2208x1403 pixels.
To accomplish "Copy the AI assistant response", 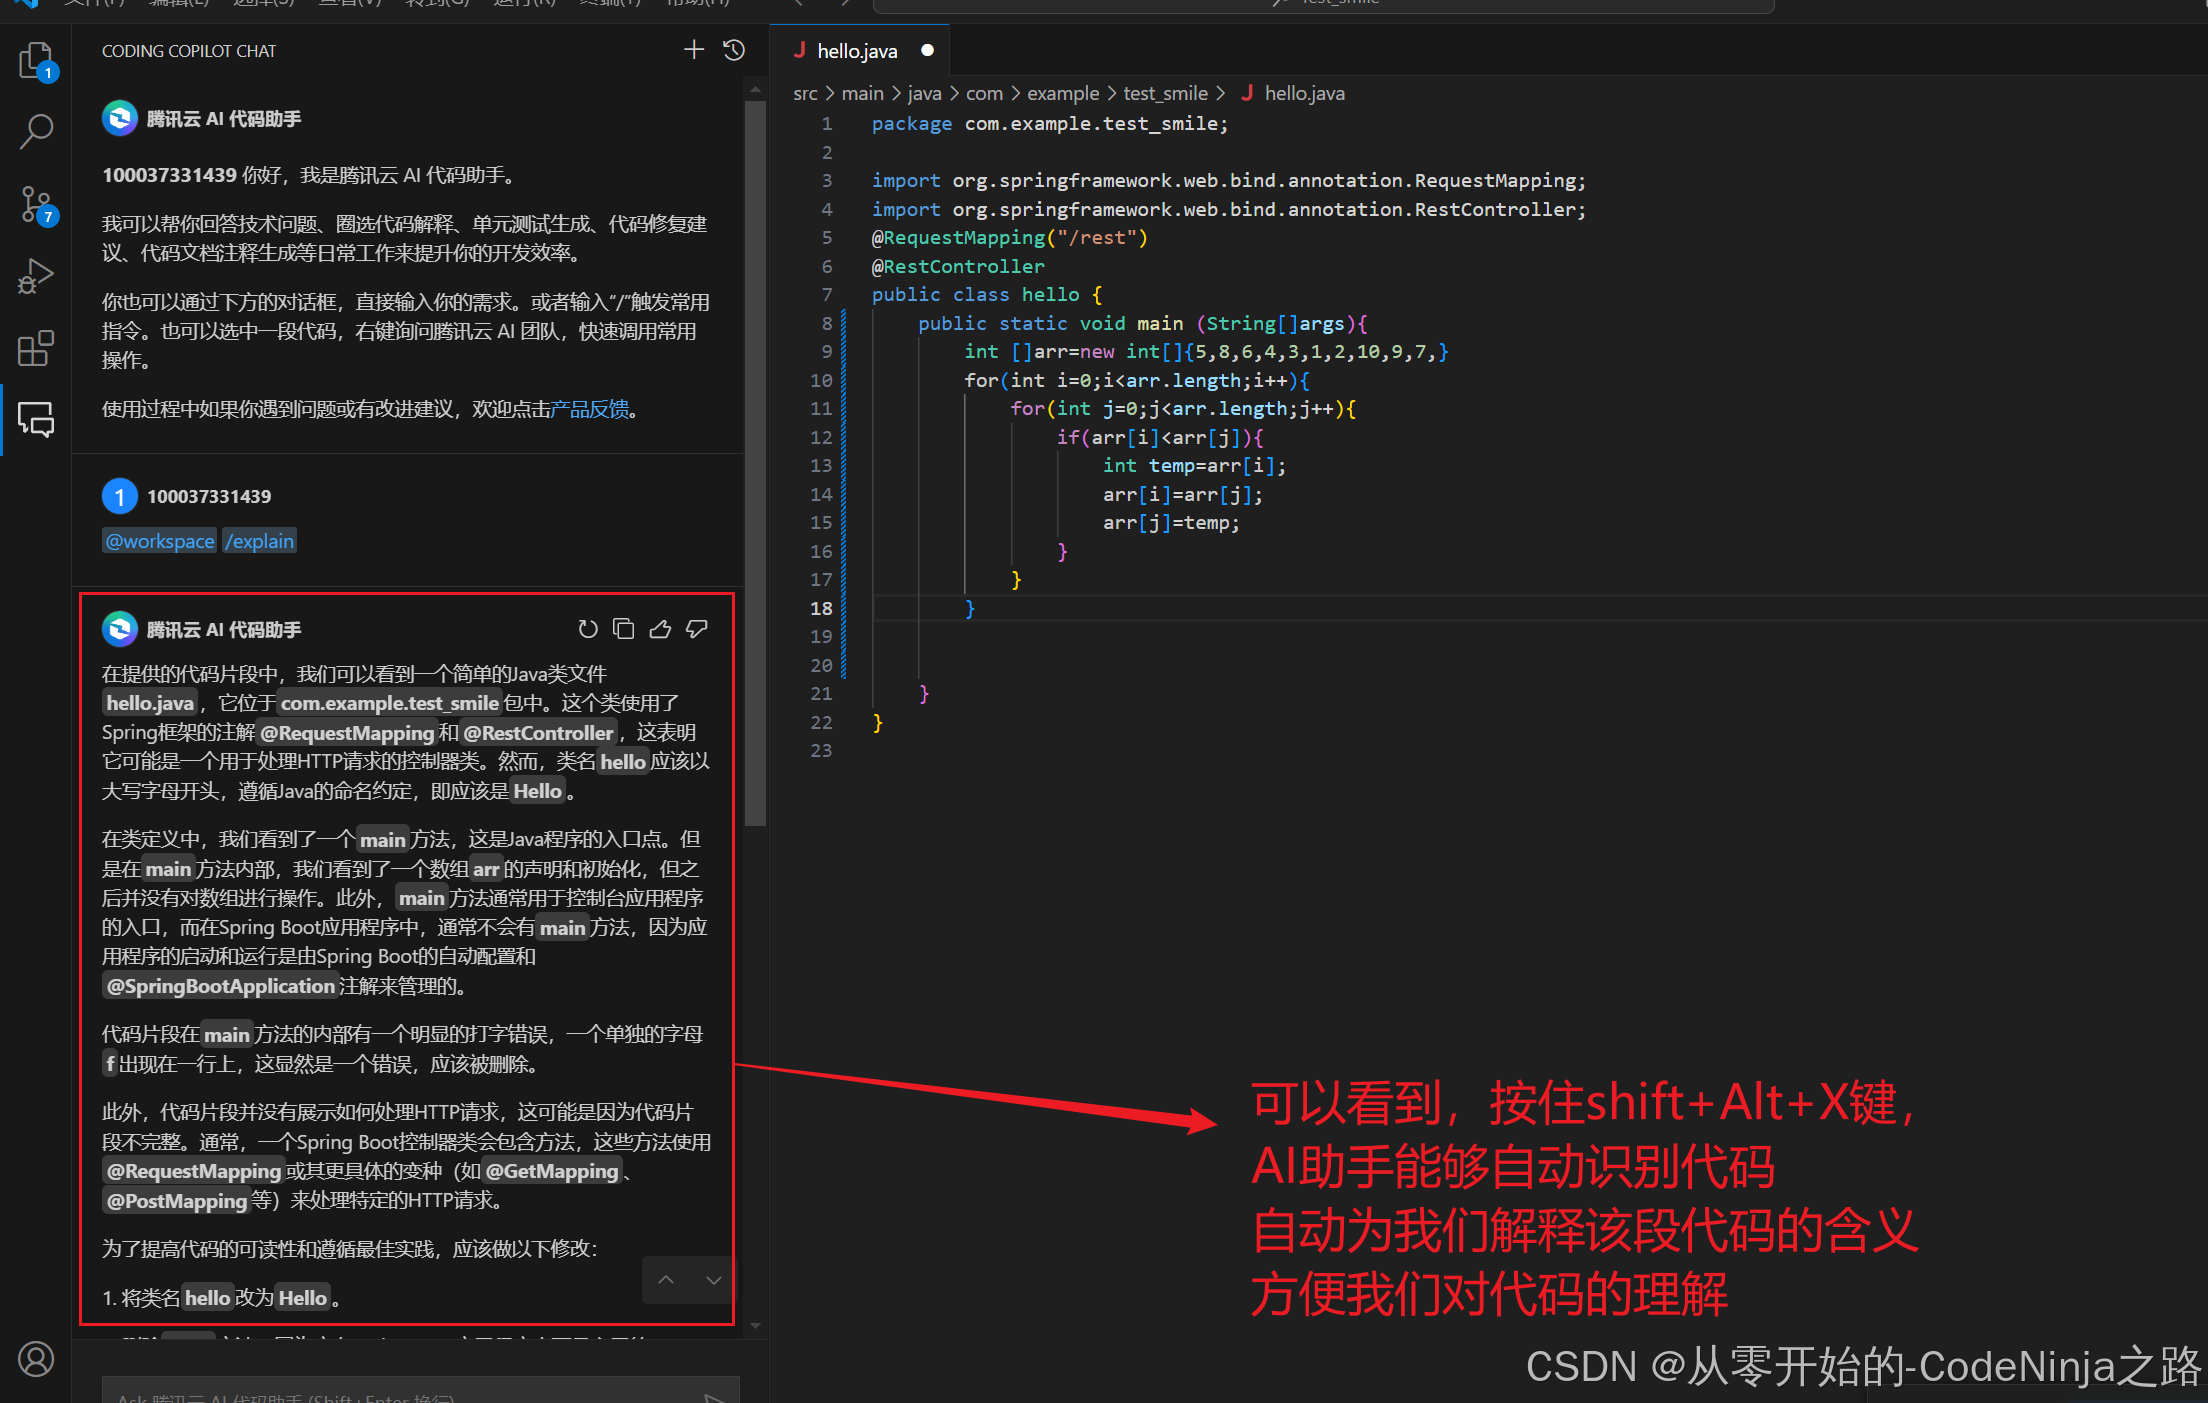I will (x=624, y=629).
